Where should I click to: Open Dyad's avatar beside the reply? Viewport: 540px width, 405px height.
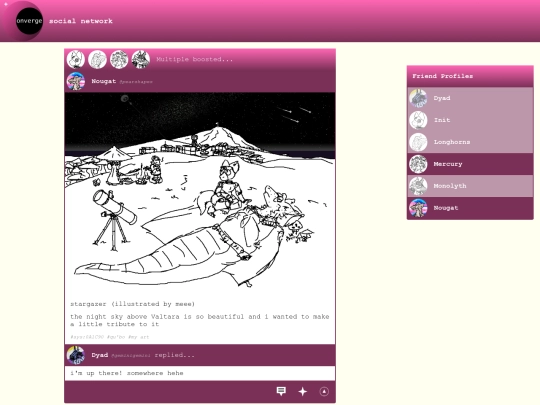[76, 355]
